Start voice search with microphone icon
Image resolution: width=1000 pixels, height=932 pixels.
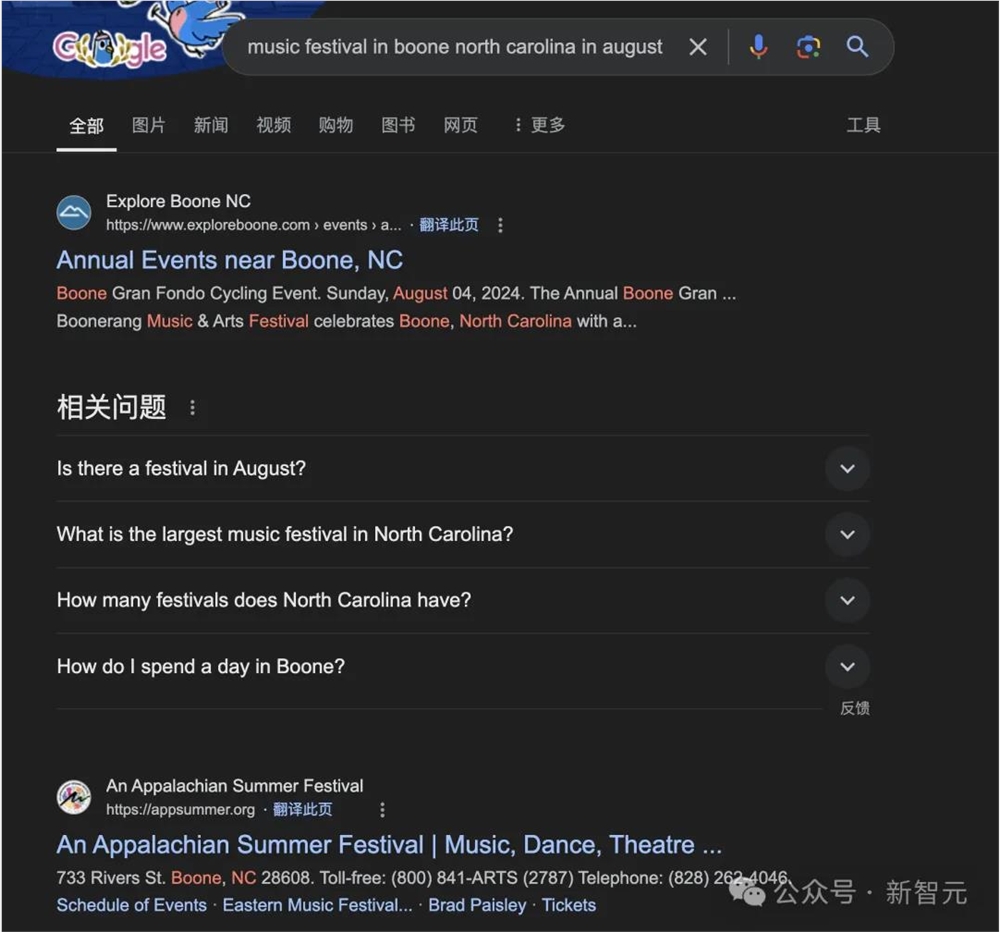pyautogui.click(x=758, y=47)
